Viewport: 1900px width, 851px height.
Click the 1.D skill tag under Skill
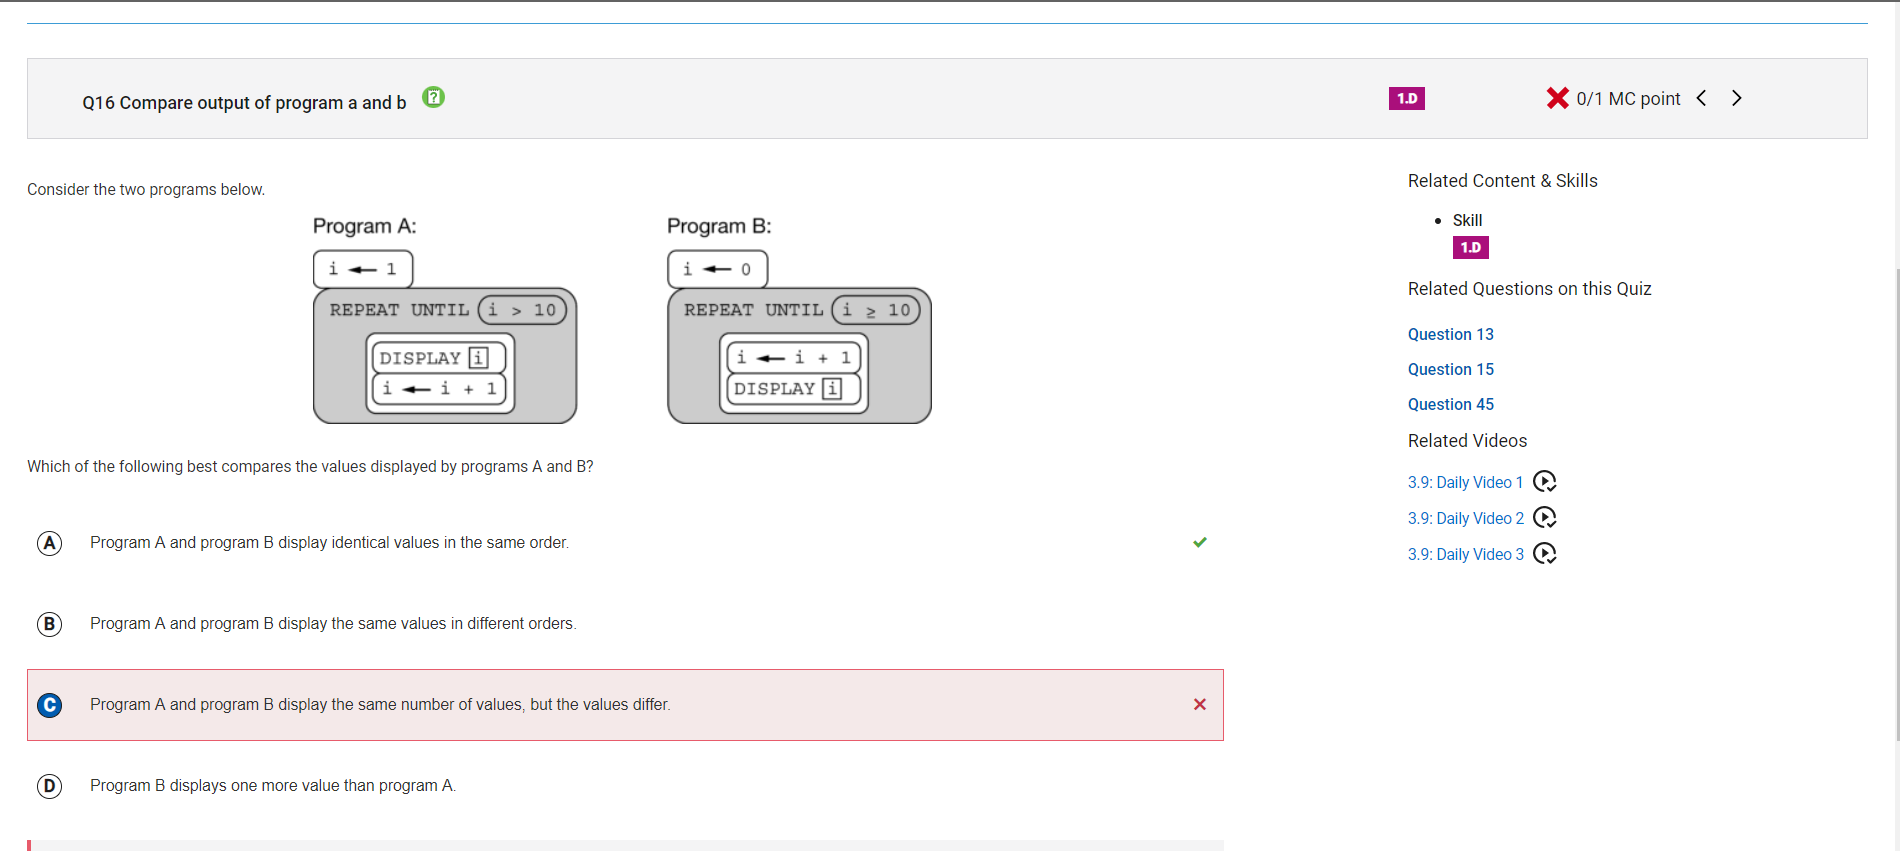(1470, 247)
